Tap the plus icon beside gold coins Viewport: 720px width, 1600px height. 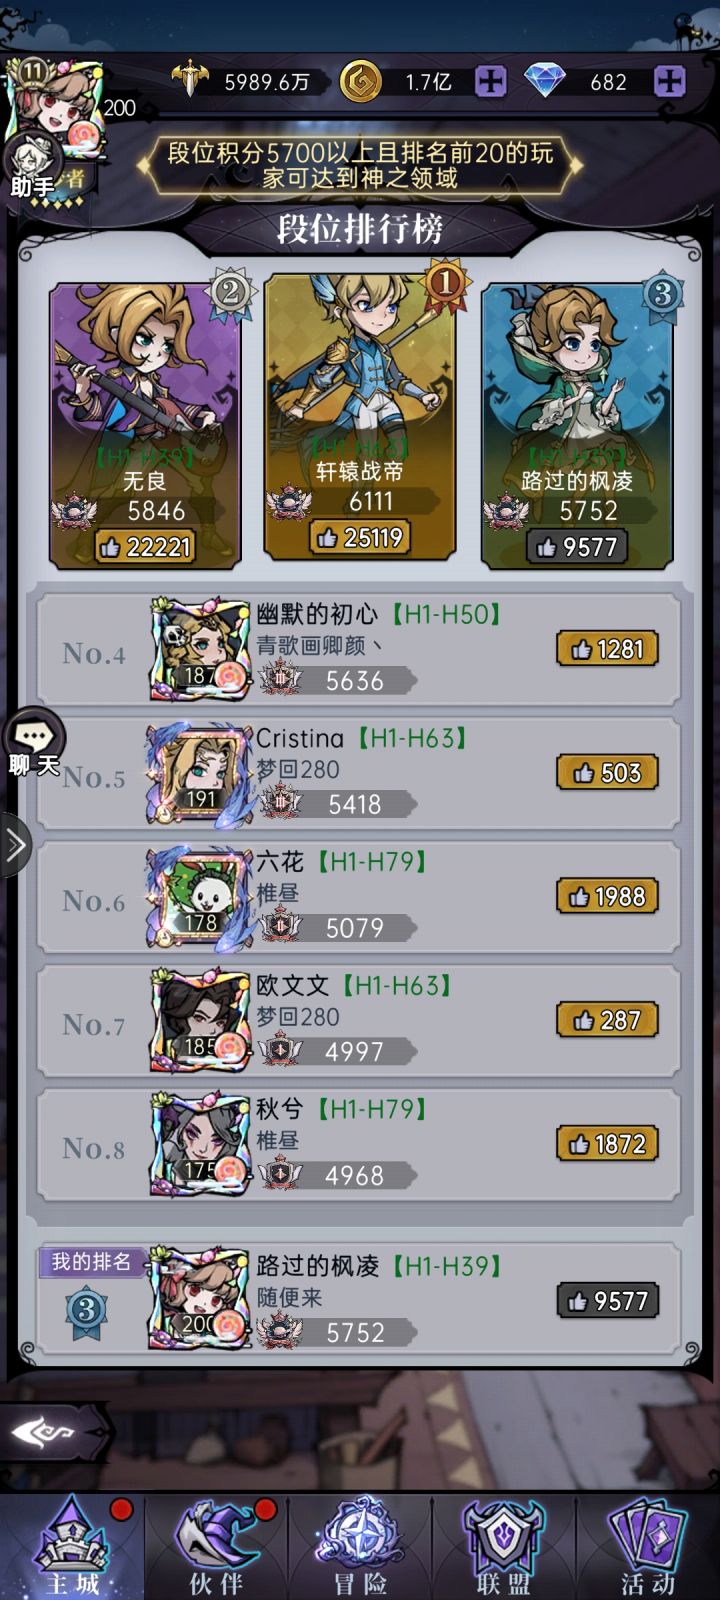click(x=490, y=81)
